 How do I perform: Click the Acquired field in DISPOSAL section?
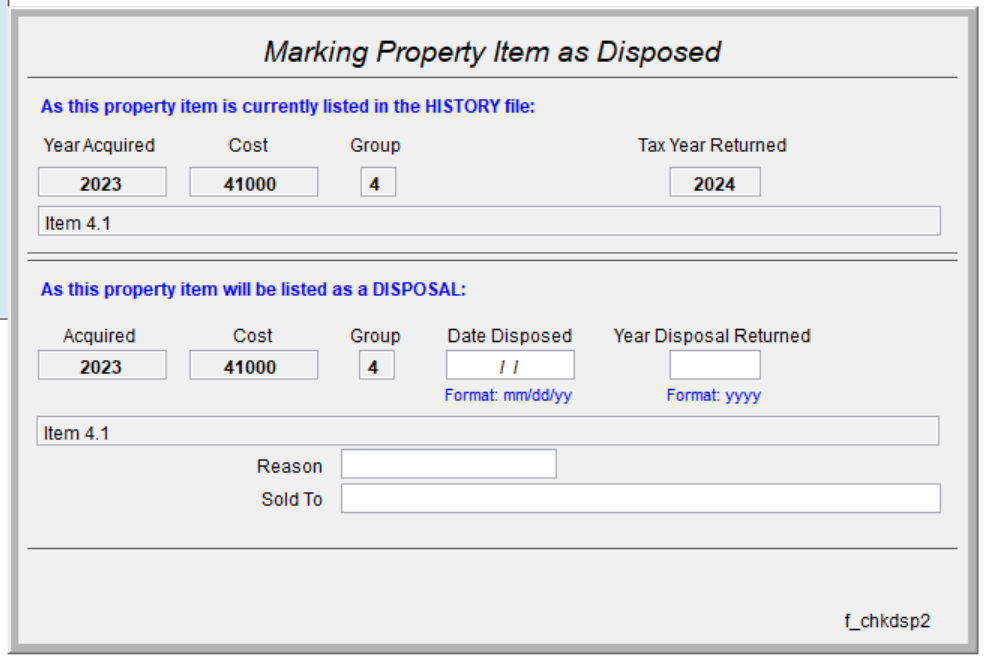(102, 366)
